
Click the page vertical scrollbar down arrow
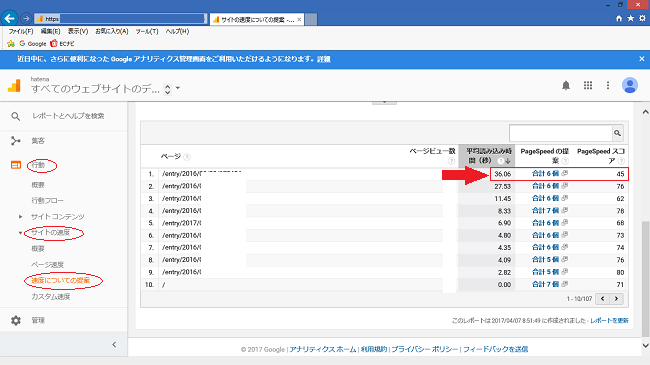coord(645,345)
